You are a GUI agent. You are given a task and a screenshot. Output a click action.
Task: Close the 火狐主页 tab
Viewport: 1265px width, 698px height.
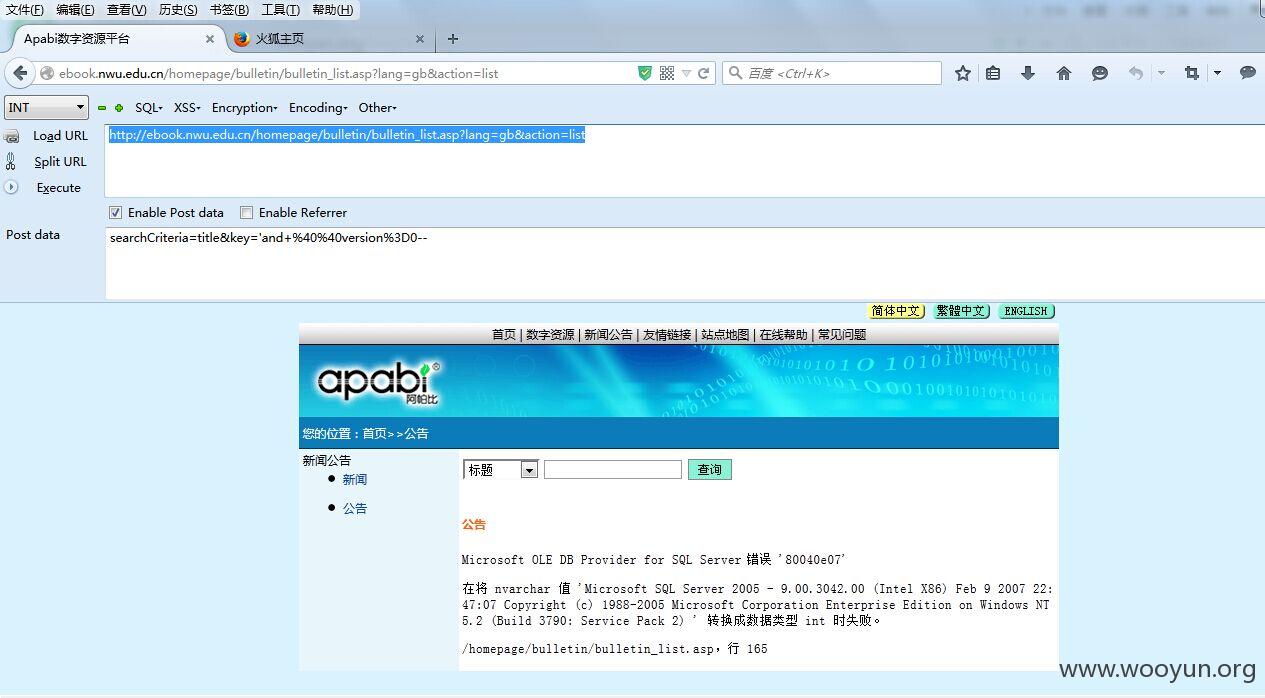point(420,39)
